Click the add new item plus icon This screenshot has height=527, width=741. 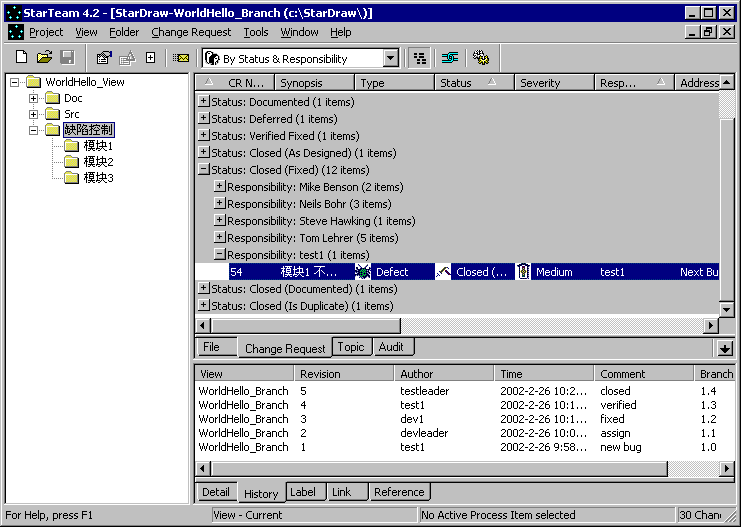click(151, 58)
